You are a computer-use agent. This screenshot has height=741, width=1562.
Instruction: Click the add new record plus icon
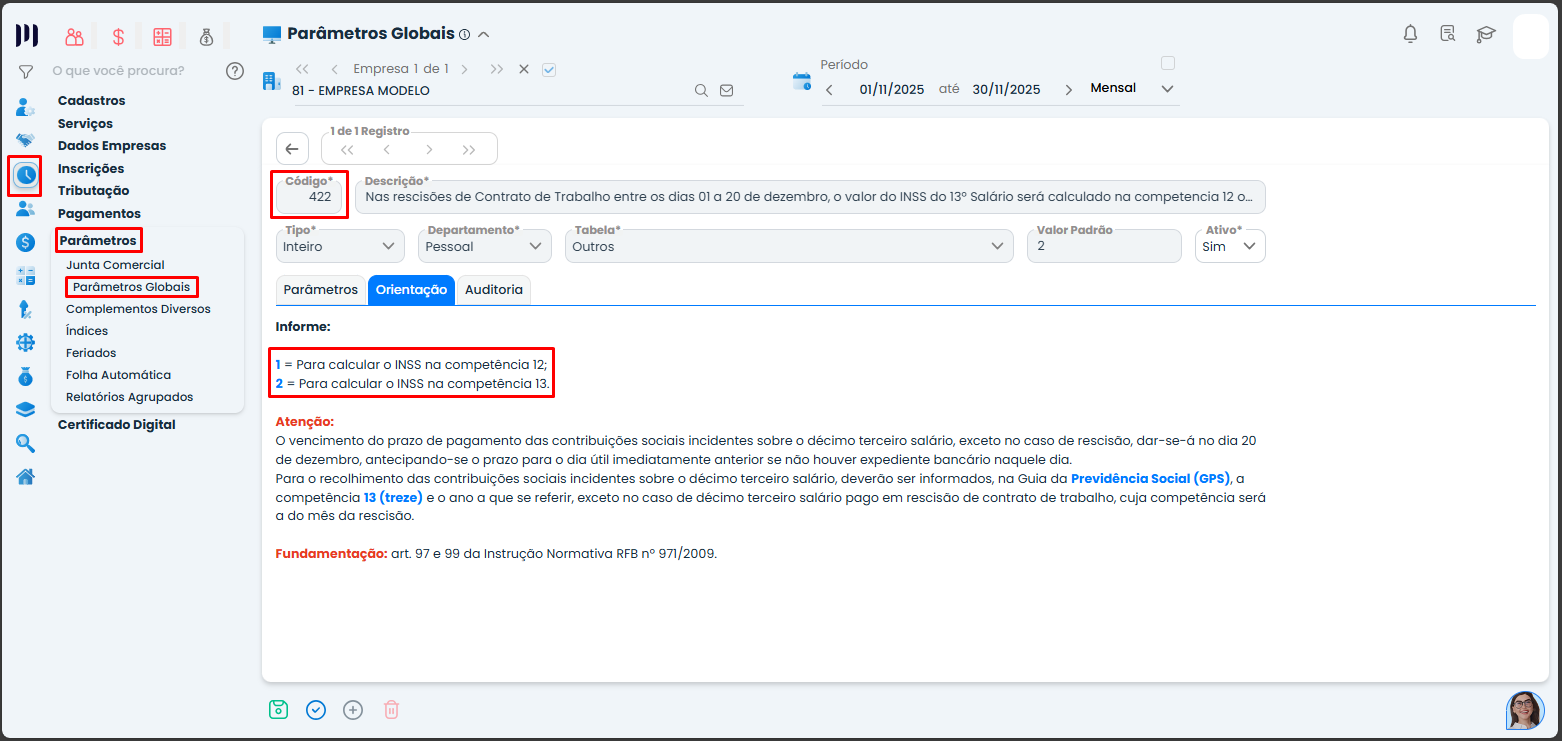click(x=353, y=710)
